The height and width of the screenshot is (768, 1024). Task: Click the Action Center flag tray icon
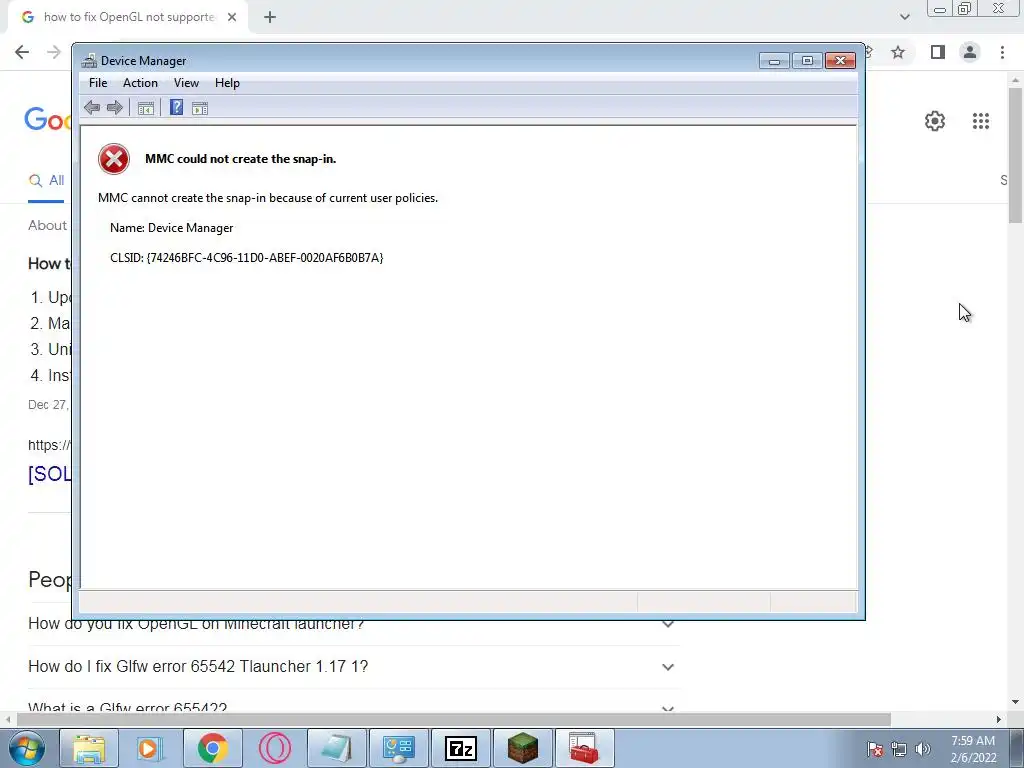[x=875, y=749]
